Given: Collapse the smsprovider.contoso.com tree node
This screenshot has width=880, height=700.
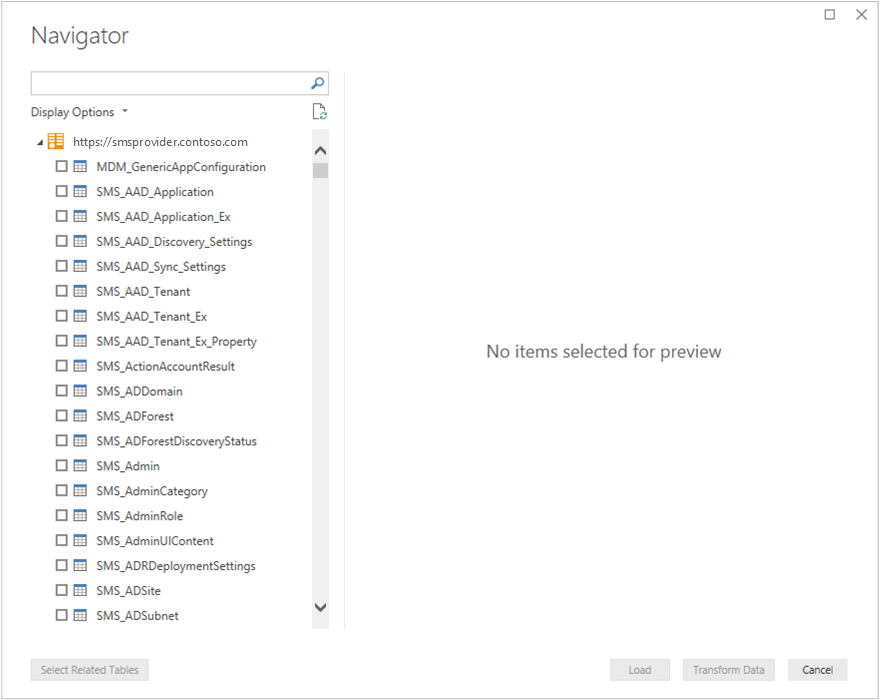Looking at the screenshot, I should 38,141.
